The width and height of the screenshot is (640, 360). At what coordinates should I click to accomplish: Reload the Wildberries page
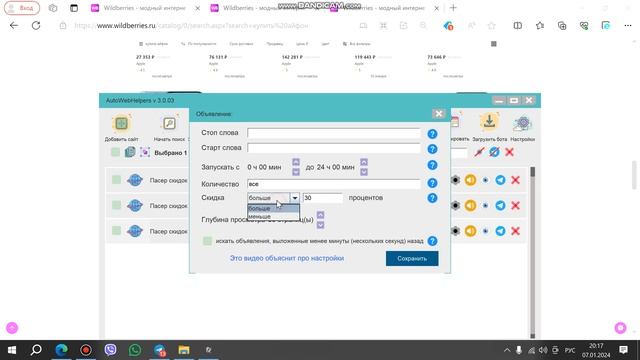(x=36, y=25)
